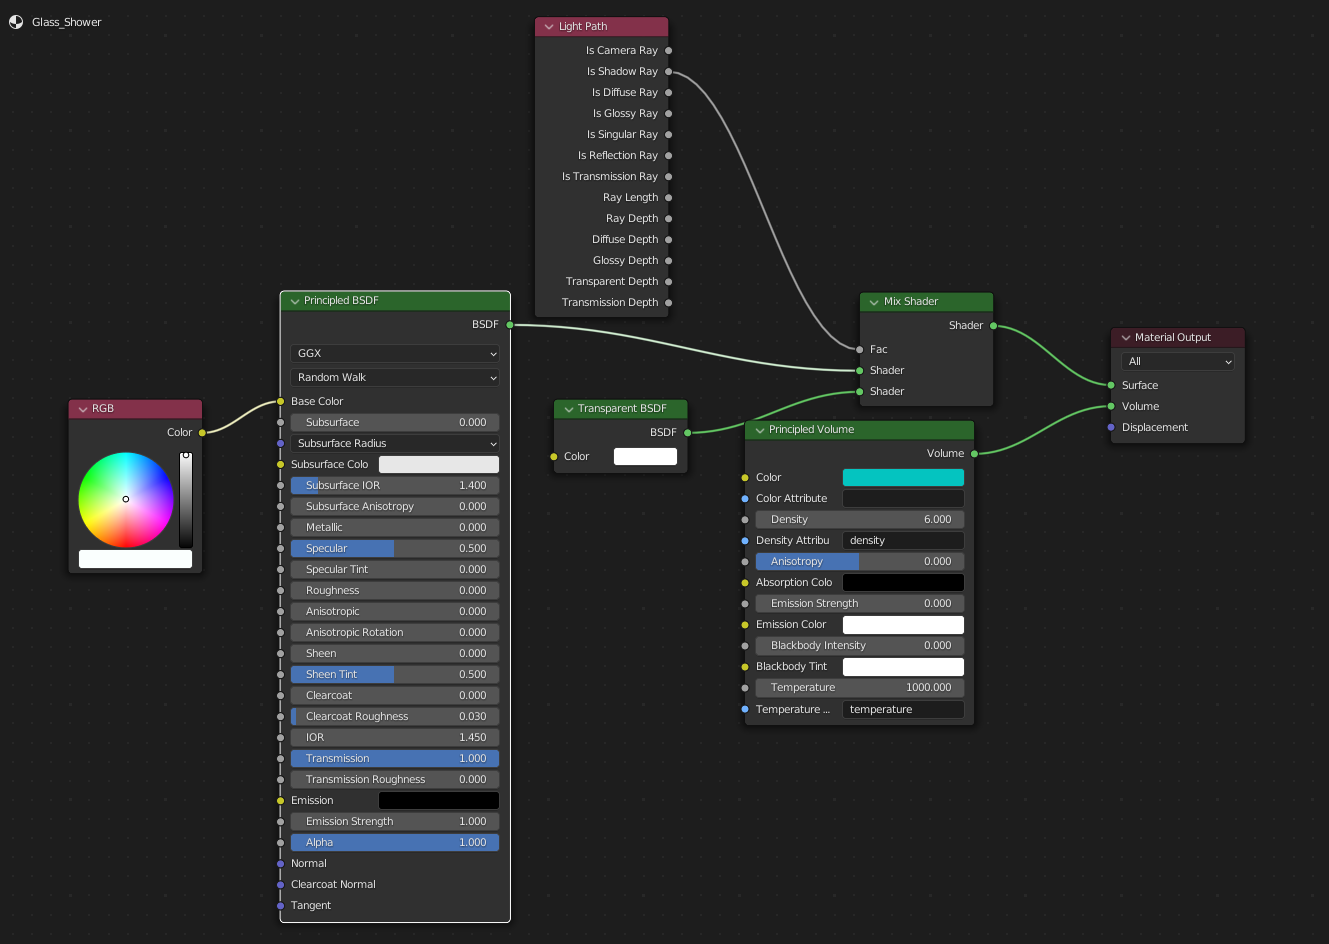Click the RGB node color wheel
Image resolution: width=1329 pixels, height=944 pixels.
point(126,500)
